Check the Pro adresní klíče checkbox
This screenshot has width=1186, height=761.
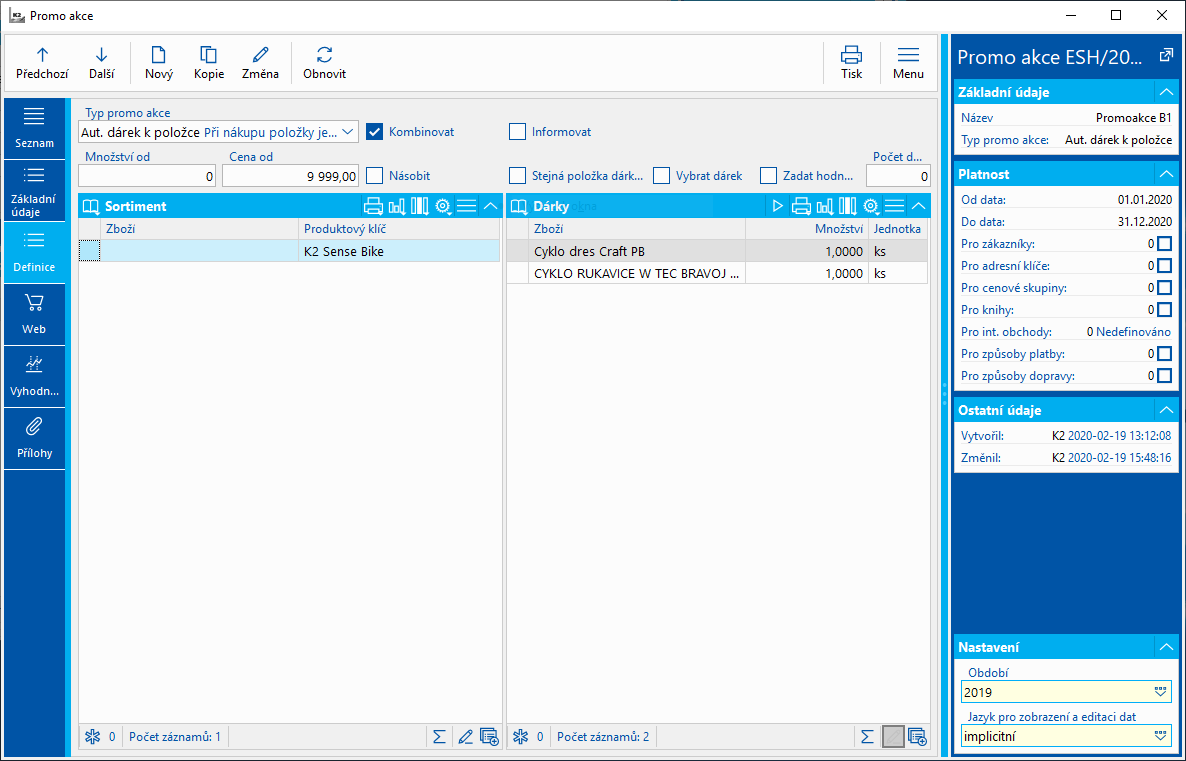coord(1165,266)
